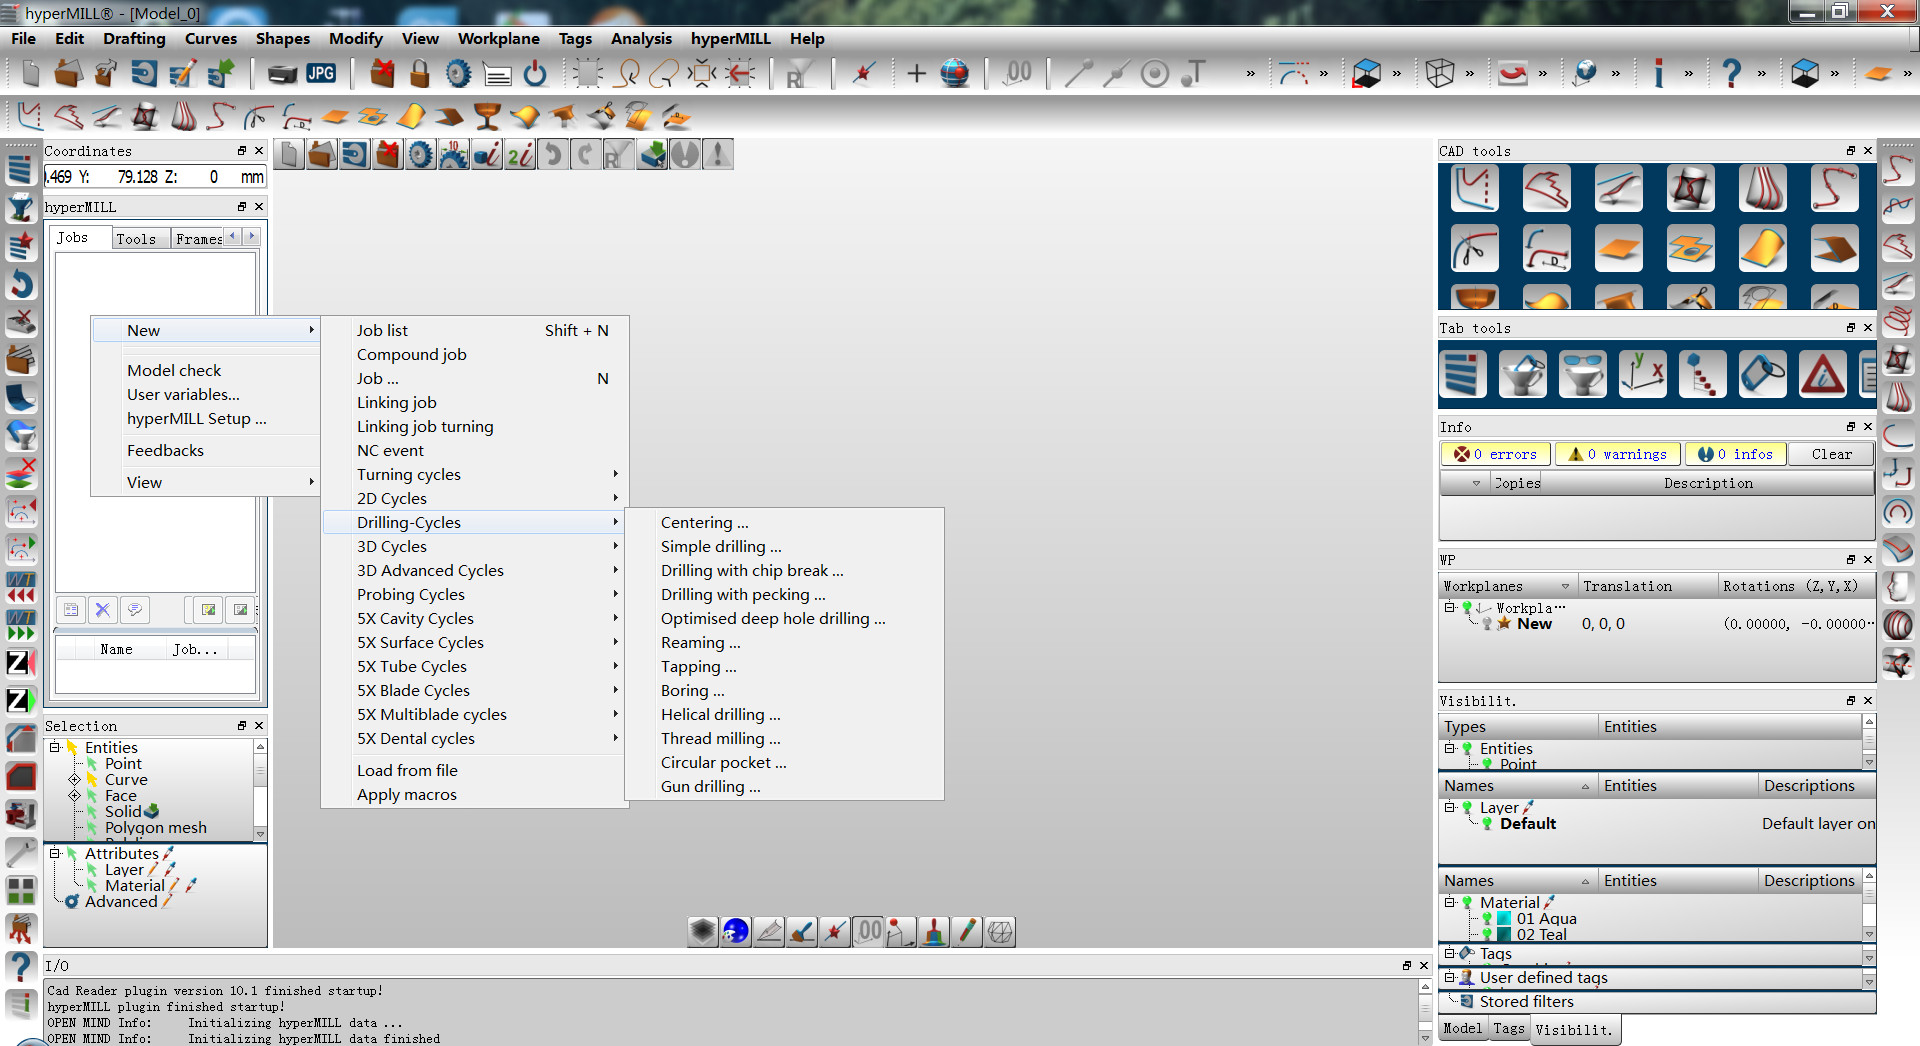Click the printer icon in top toolbar

(282, 73)
